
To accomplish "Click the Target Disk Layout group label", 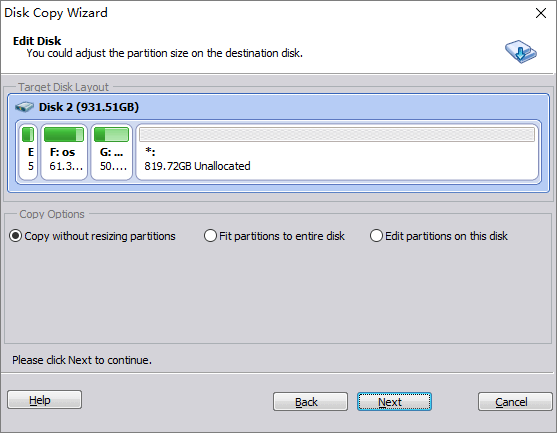I will click(x=63, y=87).
